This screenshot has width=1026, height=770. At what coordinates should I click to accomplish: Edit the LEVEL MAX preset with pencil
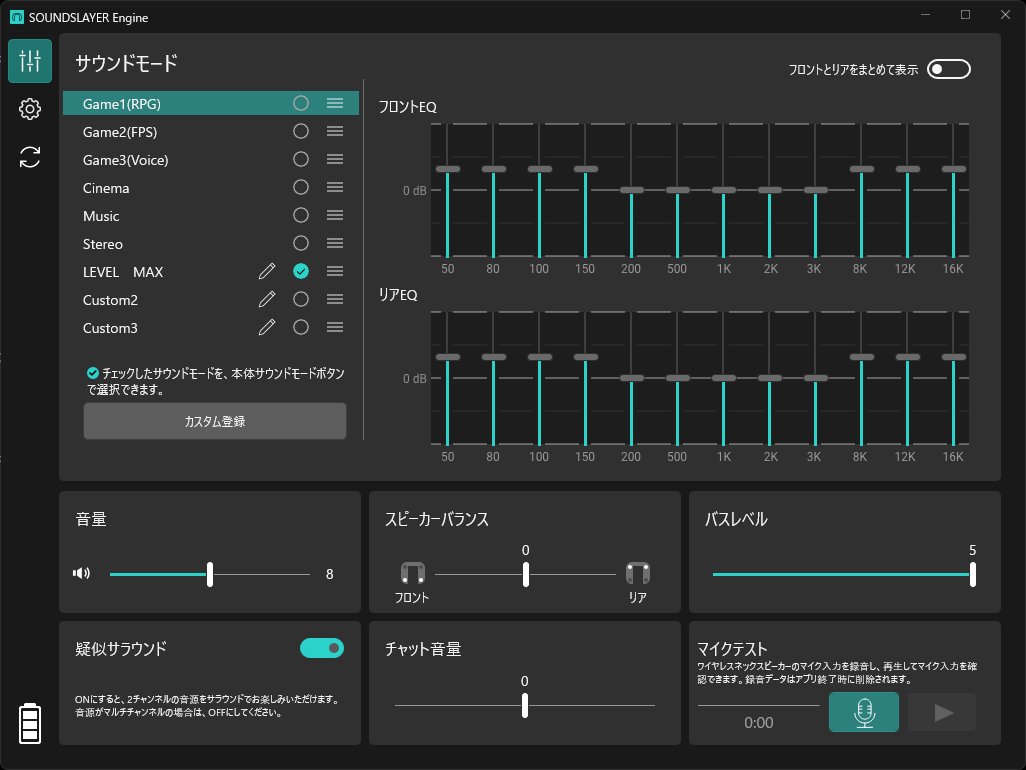(267, 271)
